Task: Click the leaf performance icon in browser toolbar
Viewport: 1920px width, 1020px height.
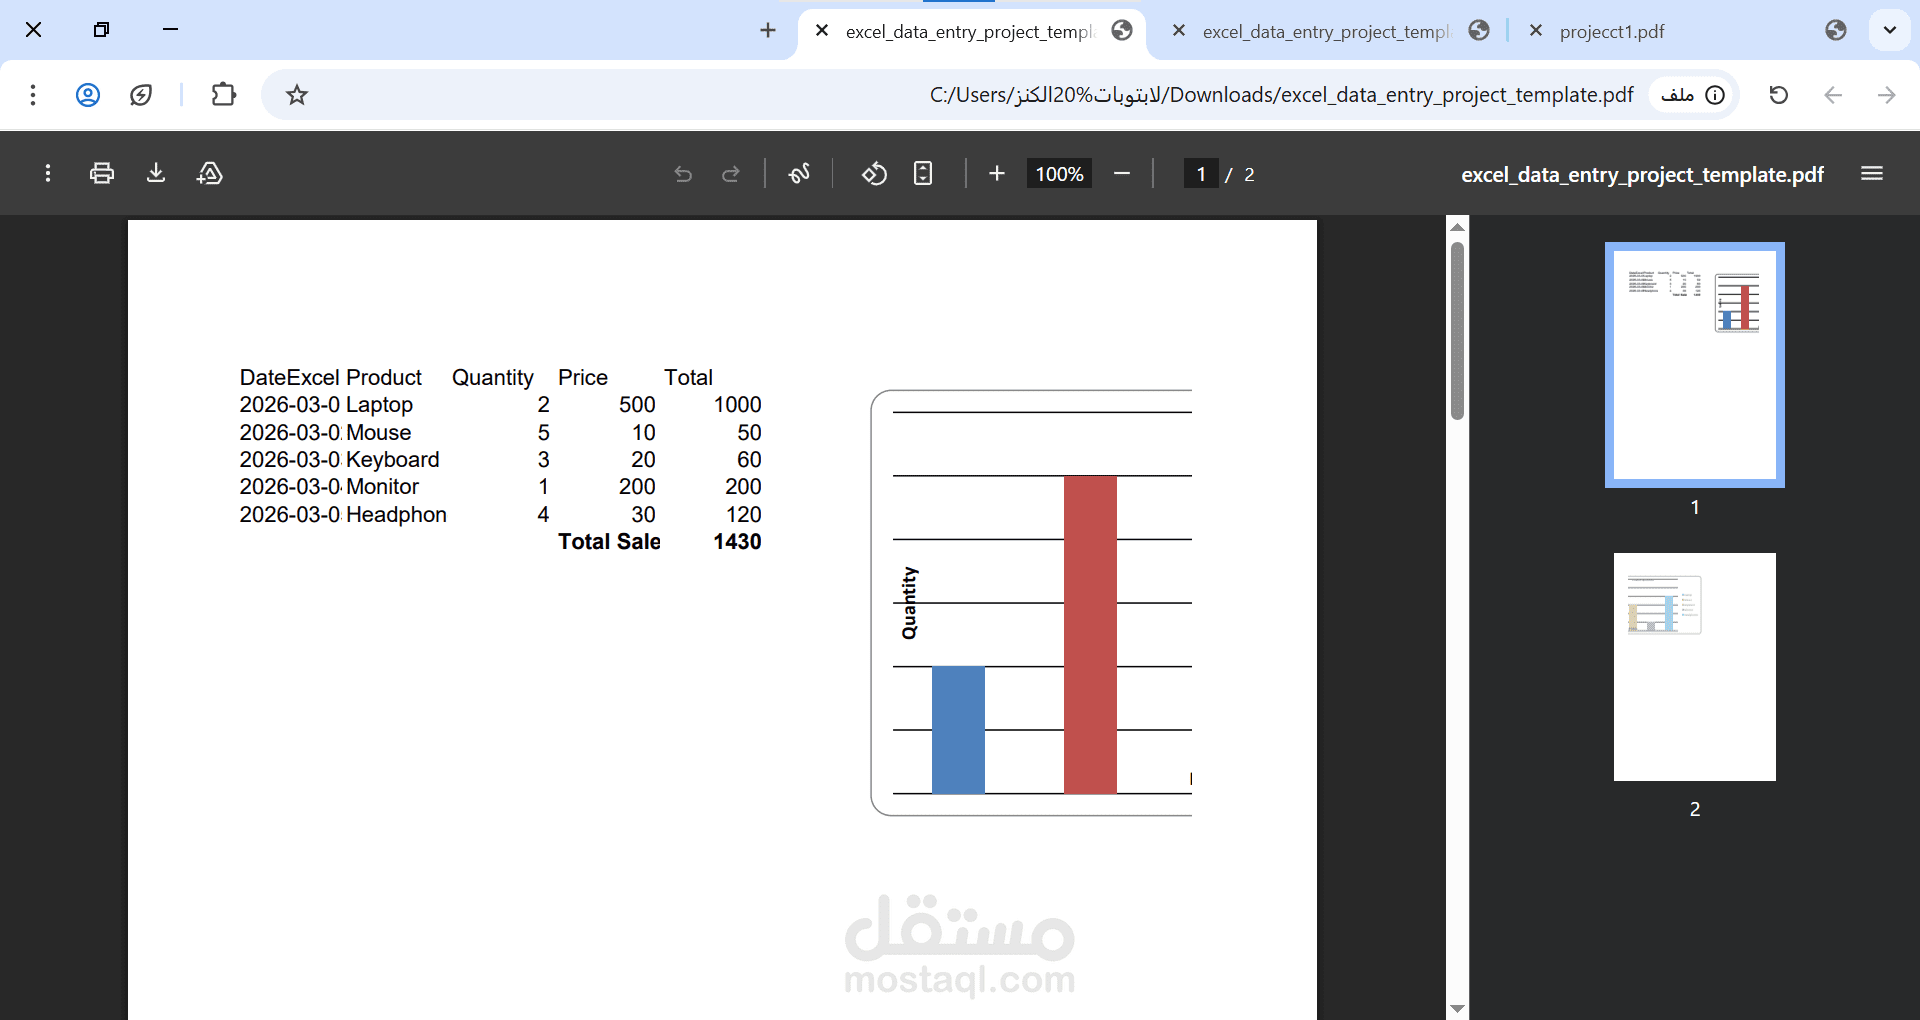Action: tap(141, 95)
